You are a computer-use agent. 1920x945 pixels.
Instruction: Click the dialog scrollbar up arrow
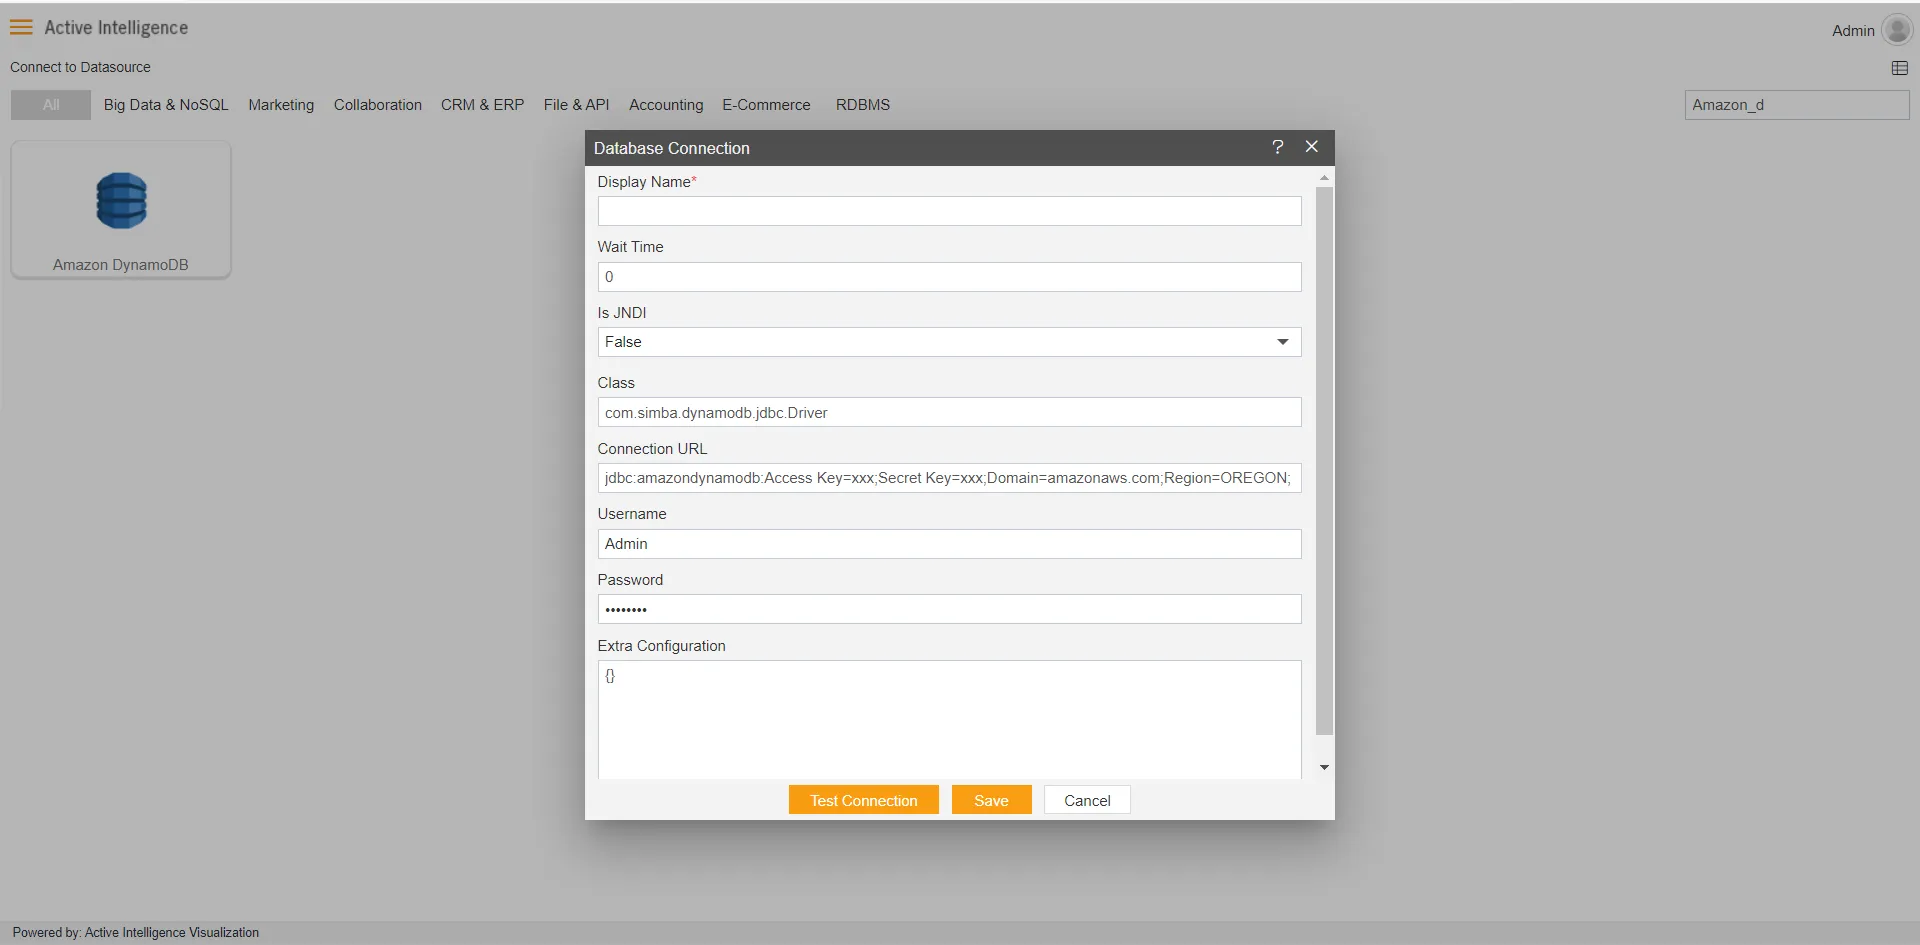[x=1324, y=177]
